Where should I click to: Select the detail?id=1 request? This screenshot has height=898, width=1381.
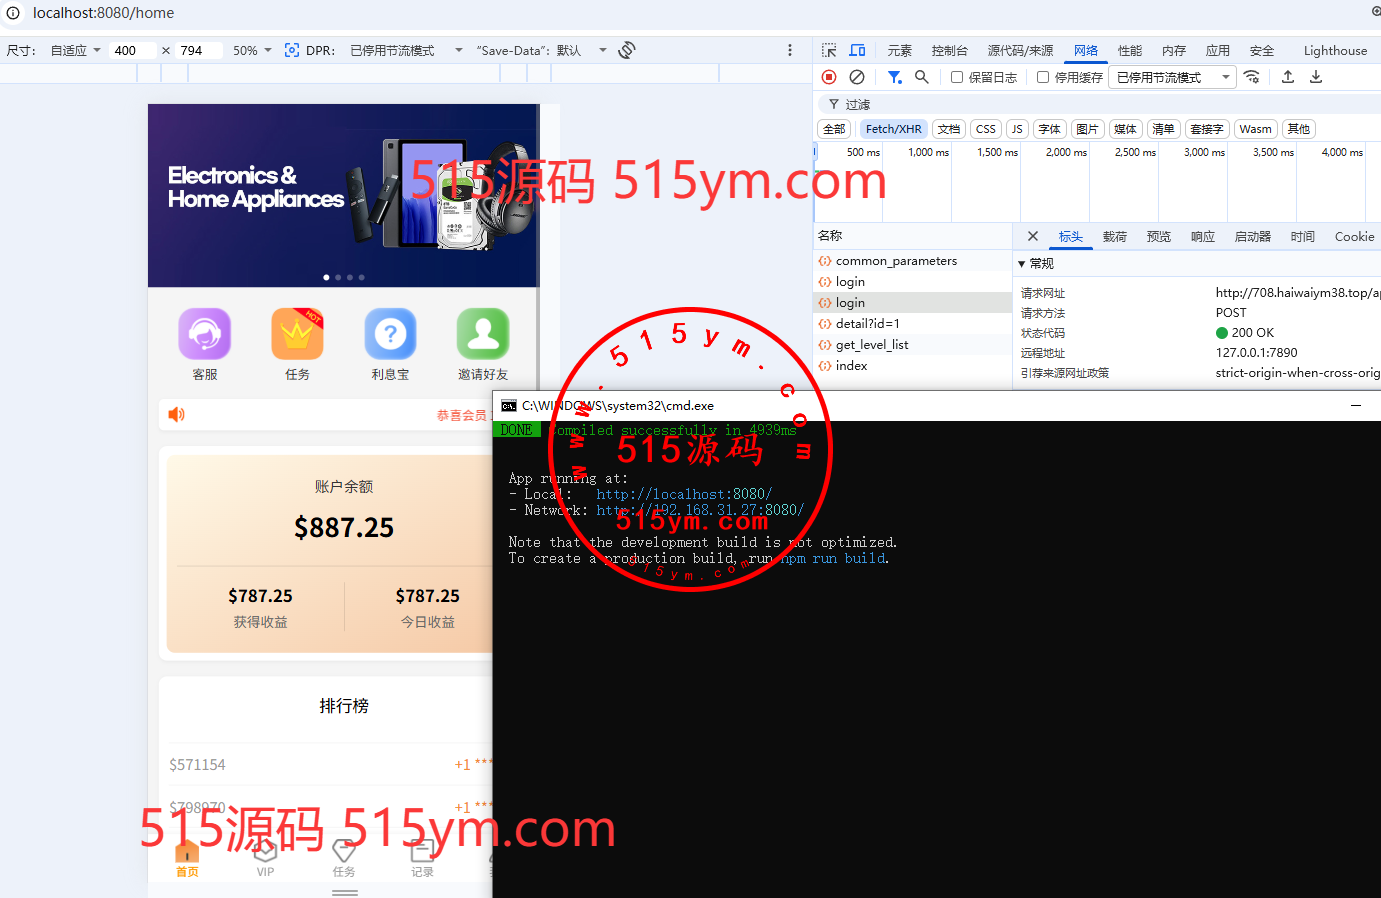pyautogui.click(x=867, y=324)
